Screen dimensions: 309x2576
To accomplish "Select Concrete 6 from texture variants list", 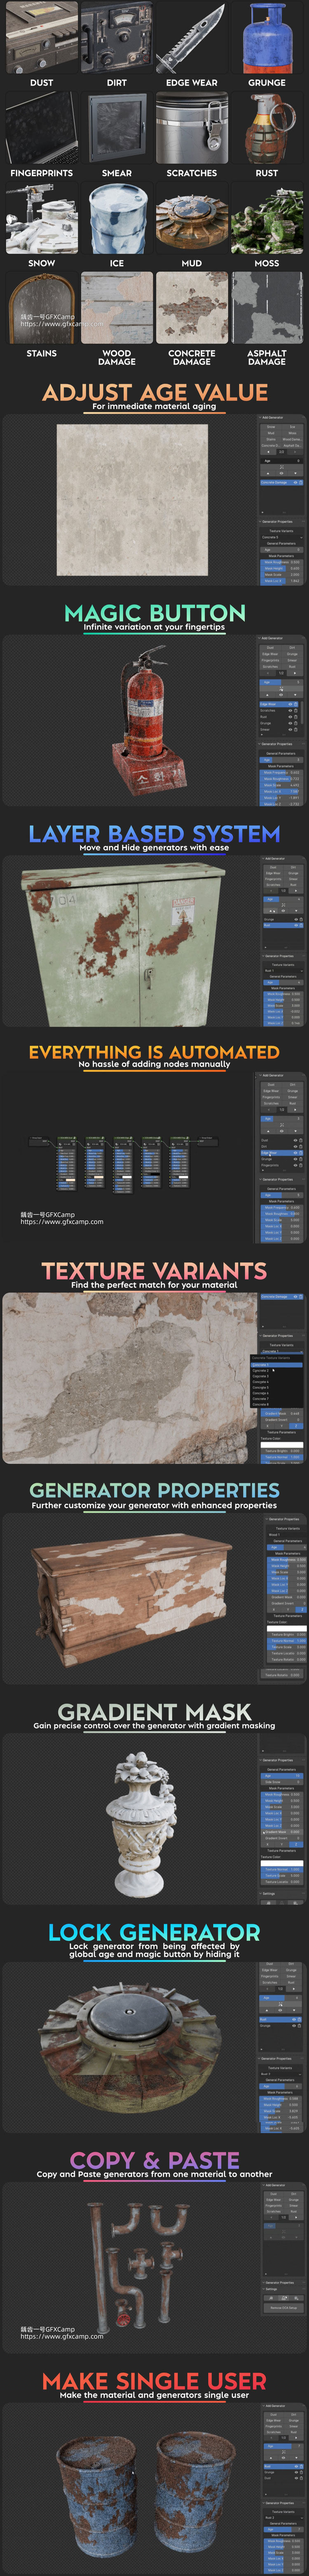I will tap(277, 1393).
